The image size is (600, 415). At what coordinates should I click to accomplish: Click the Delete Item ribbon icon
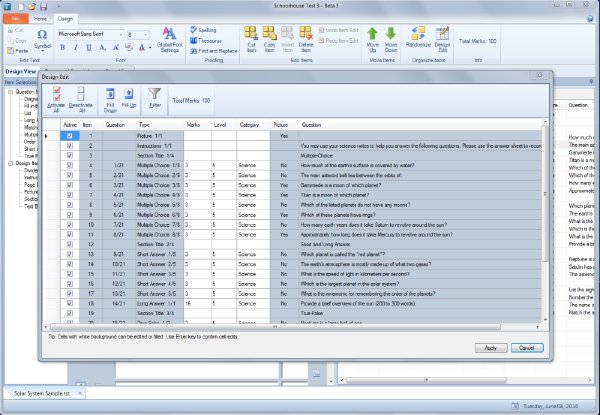(x=306, y=33)
